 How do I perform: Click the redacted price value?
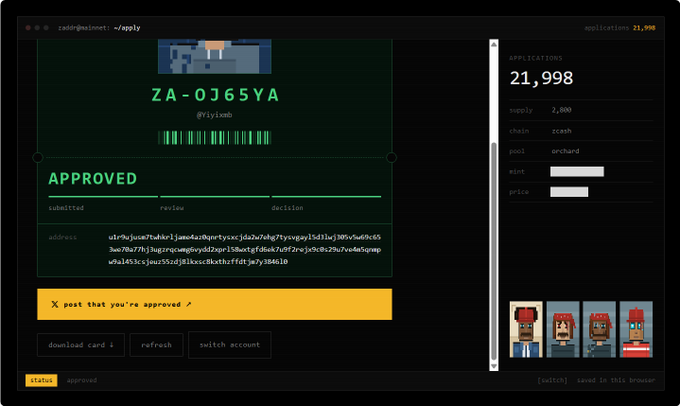click(569, 192)
